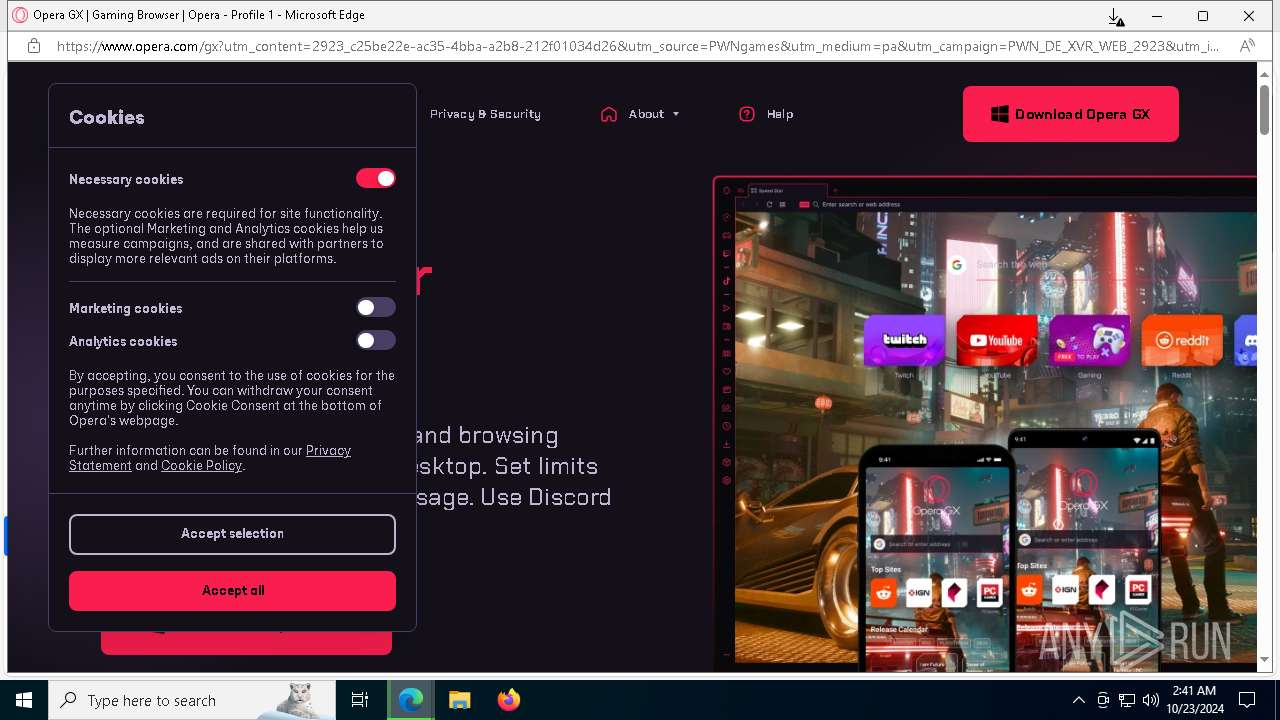Click the Help question mark icon
Screen dimensions: 1280x720
click(x=747, y=114)
